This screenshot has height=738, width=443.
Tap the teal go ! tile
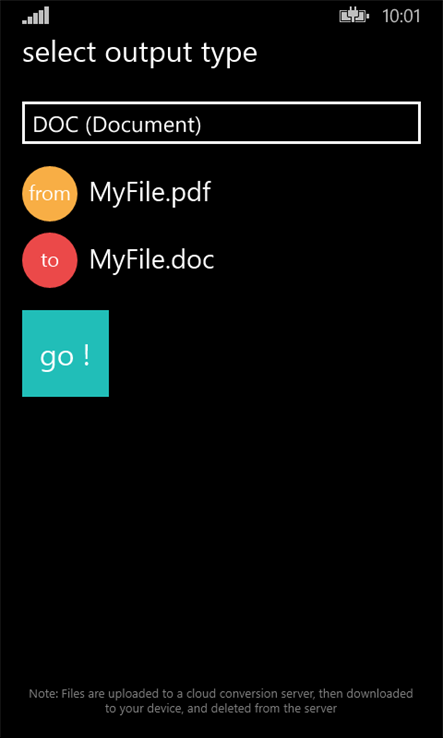pos(65,353)
